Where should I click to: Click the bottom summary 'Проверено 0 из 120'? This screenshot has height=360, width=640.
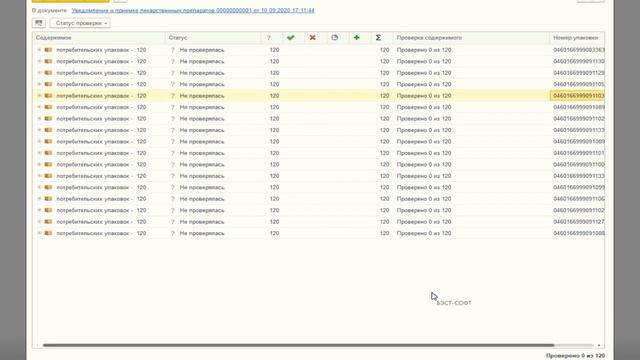[576, 356]
